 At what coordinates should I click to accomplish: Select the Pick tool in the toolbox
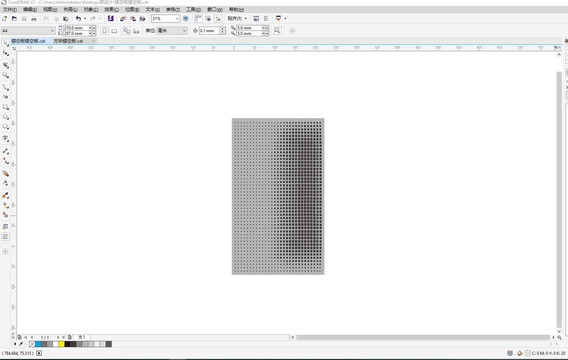5,43
